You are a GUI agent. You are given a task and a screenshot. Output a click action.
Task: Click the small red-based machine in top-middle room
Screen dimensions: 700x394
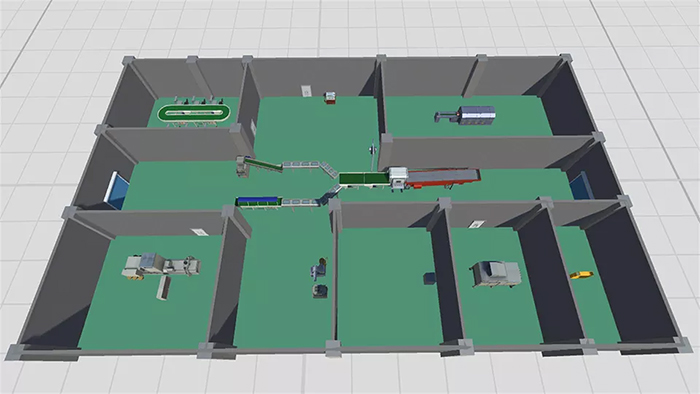[x=330, y=98]
